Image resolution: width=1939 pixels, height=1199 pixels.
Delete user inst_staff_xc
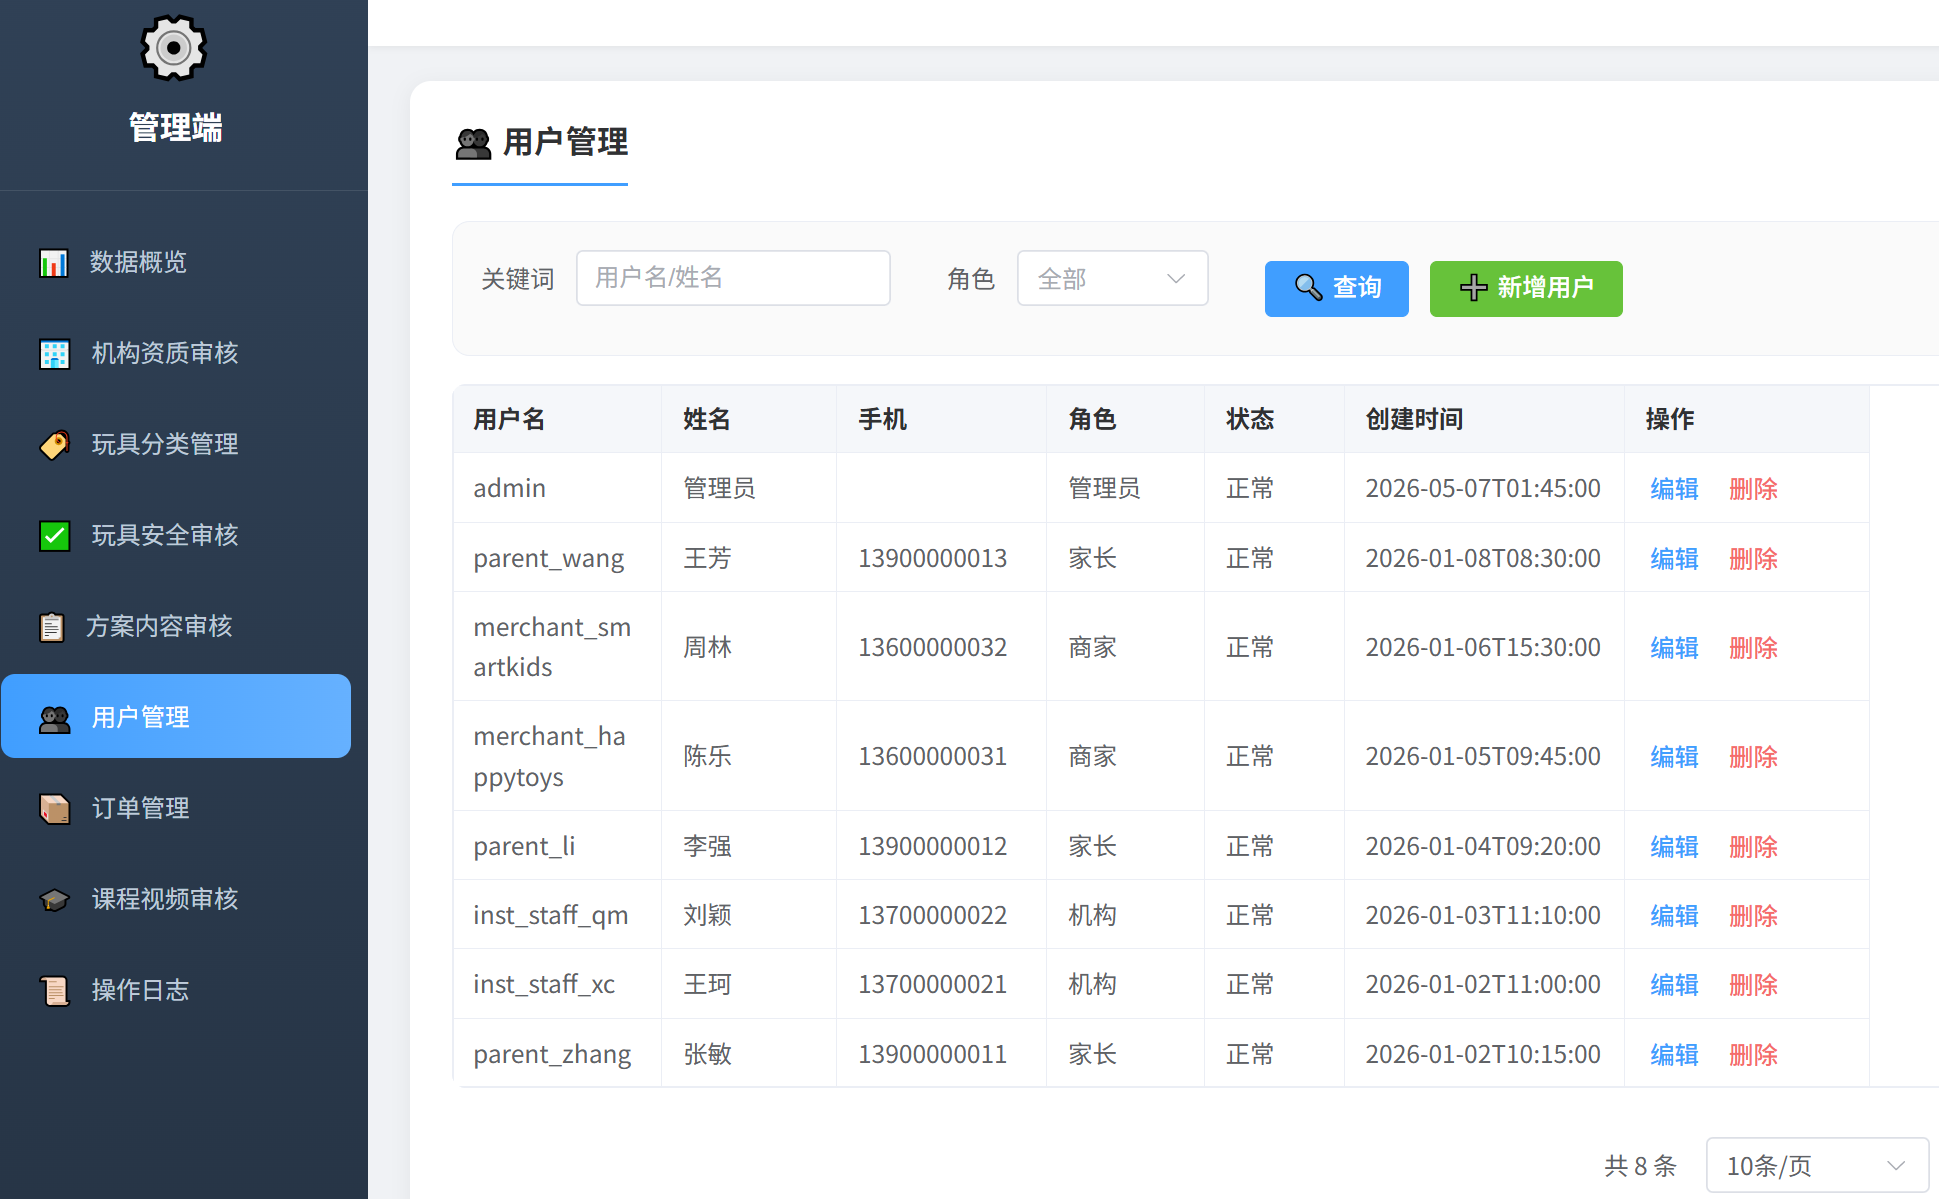tap(1753, 985)
